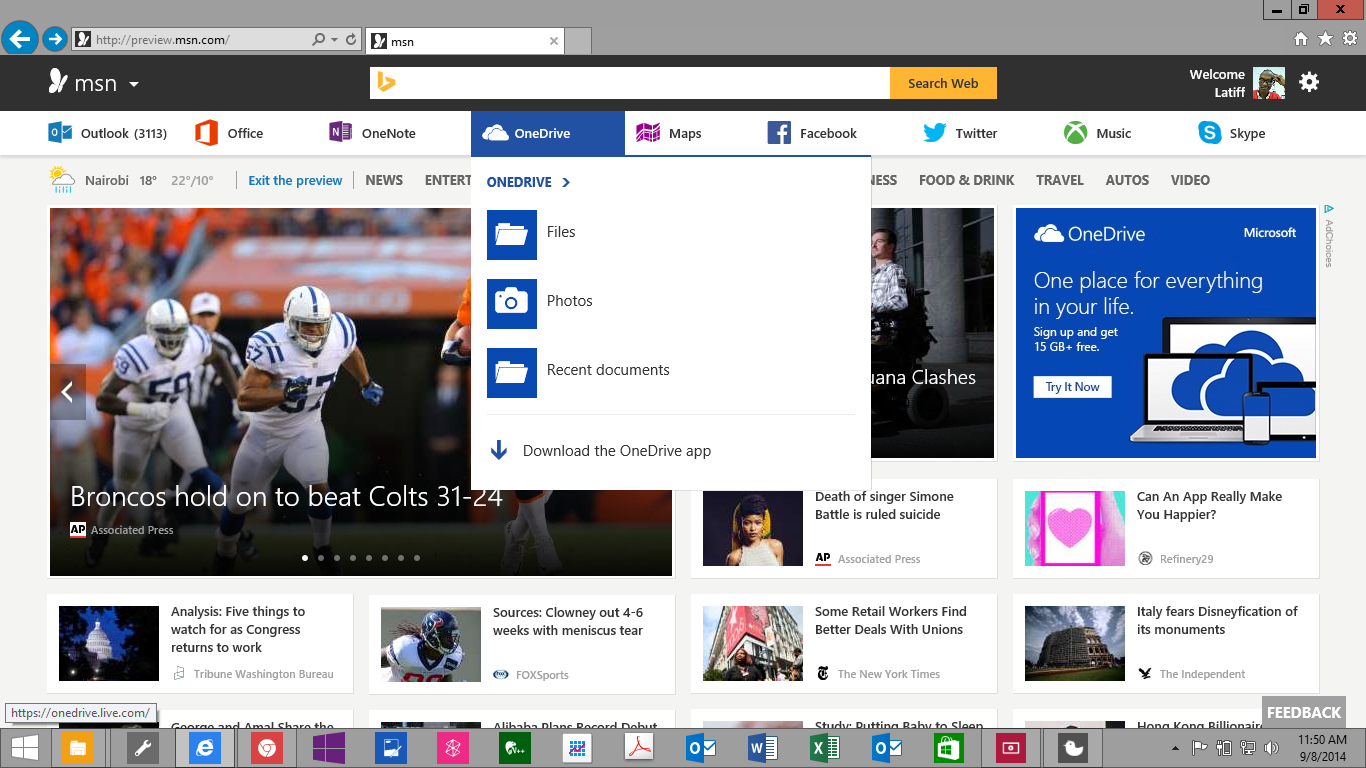The height and width of the screenshot is (768, 1366).
Task: Go back with the browser back arrow
Action: click(19, 39)
